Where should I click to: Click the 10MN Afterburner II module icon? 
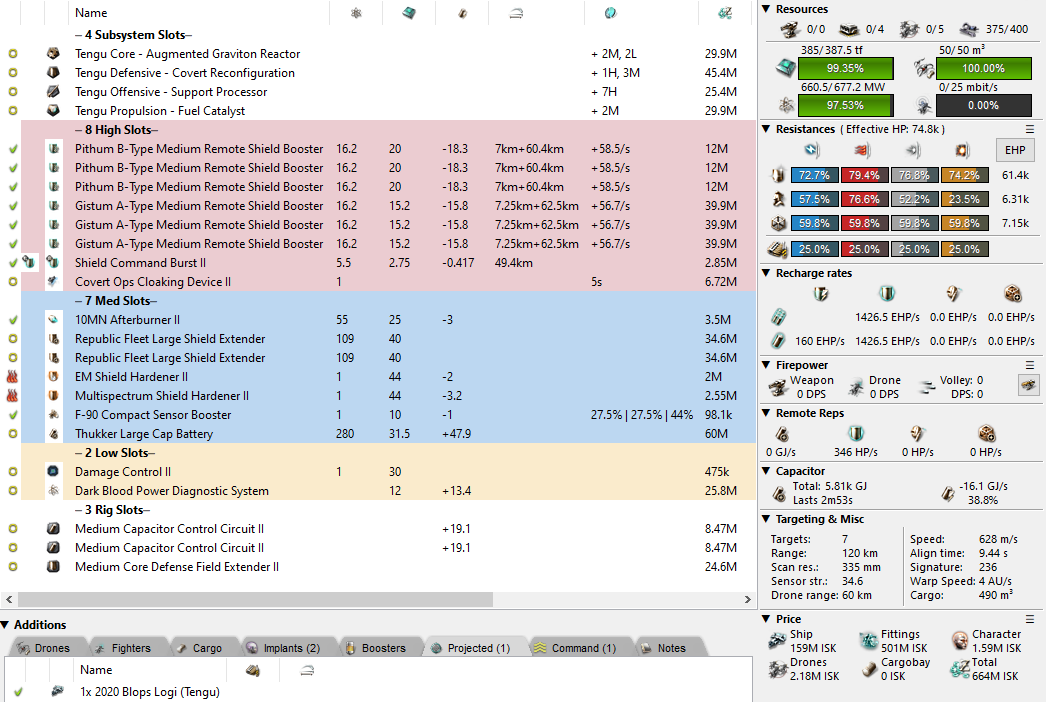click(53, 320)
